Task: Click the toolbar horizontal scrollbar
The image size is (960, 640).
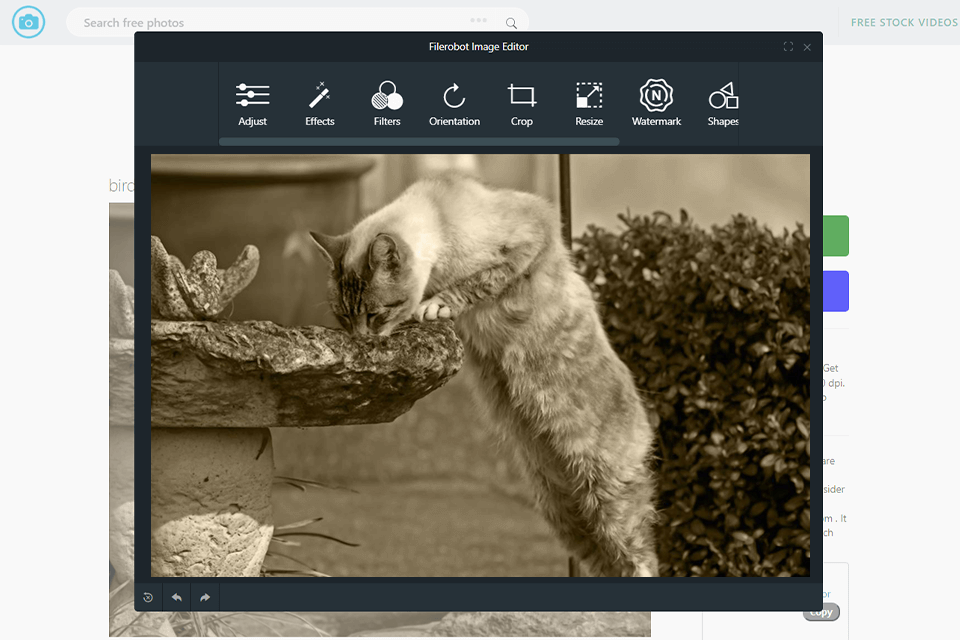Action: 419,141
